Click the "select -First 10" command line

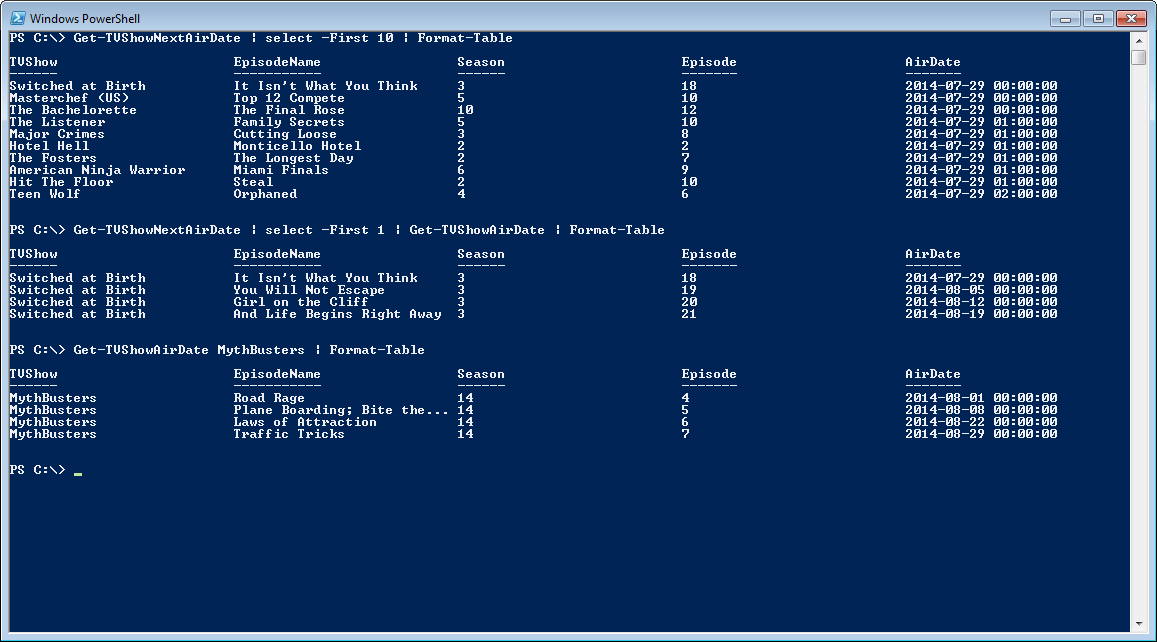[x=260, y=38]
